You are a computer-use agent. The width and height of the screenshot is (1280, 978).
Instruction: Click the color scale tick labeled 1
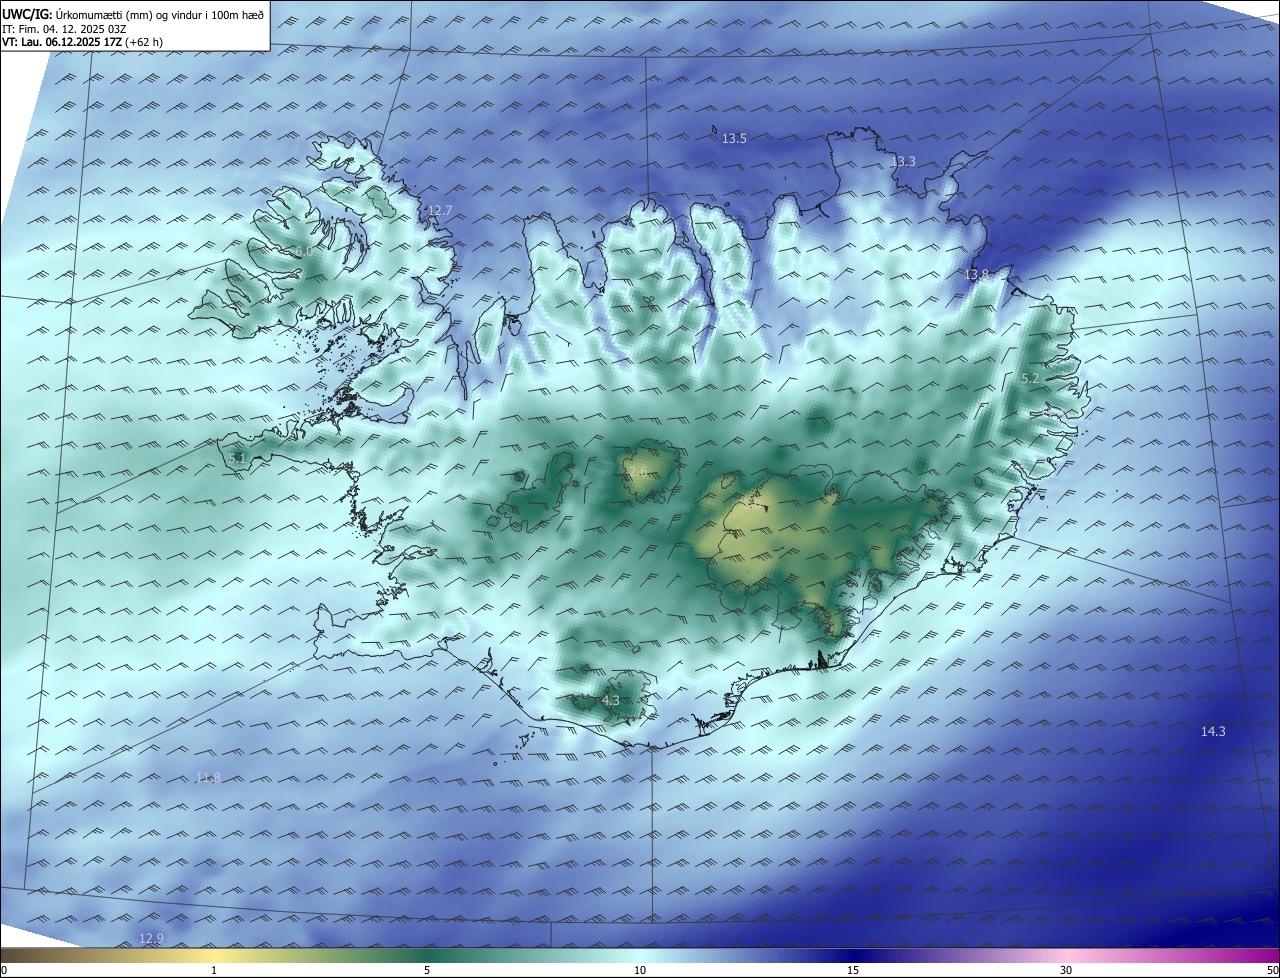(214, 970)
